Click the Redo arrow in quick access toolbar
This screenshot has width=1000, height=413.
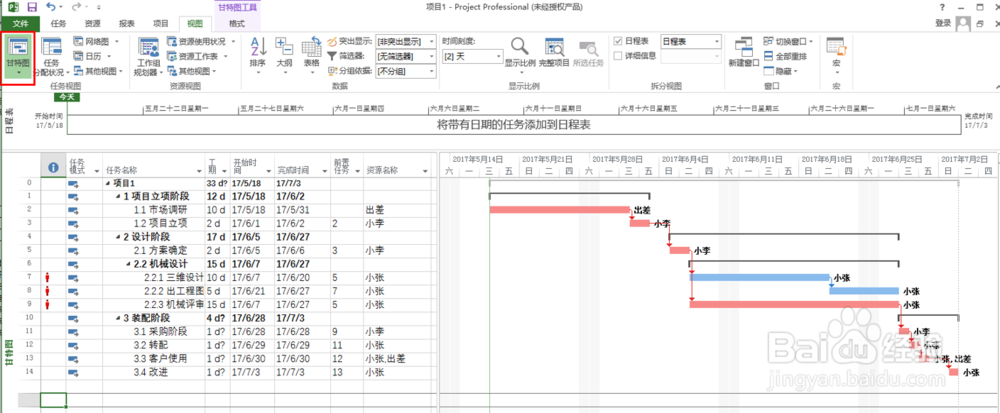pyautogui.click(x=77, y=7)
